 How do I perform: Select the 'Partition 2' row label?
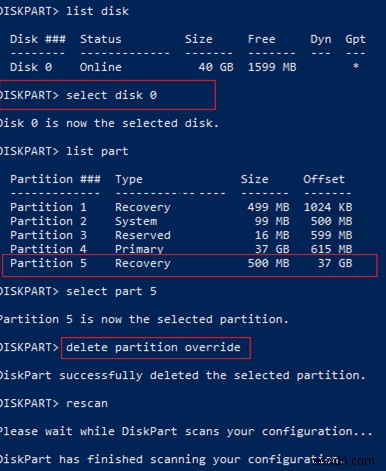pos(48,221)
